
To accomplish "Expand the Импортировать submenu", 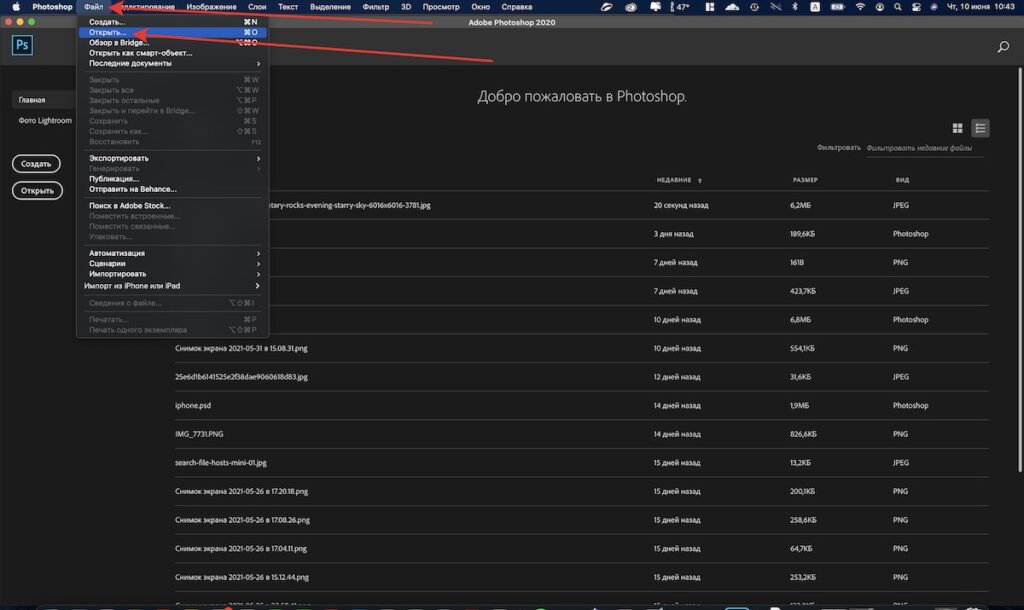I will [172, 274].
